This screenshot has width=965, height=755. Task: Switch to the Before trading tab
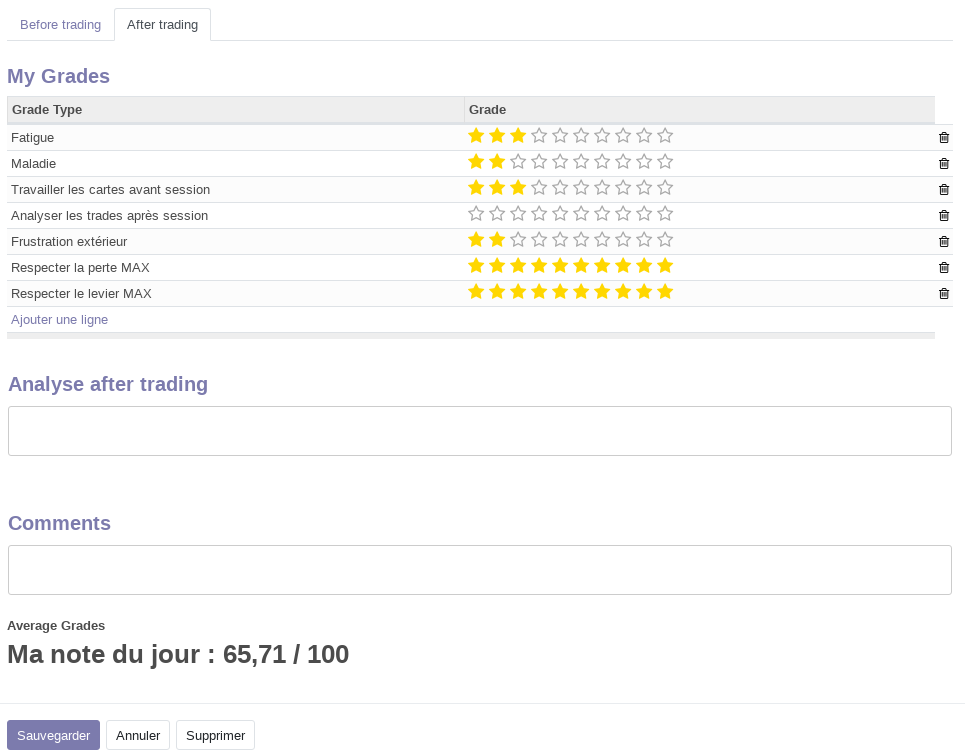pyautogui.click(x=60, y=25)
